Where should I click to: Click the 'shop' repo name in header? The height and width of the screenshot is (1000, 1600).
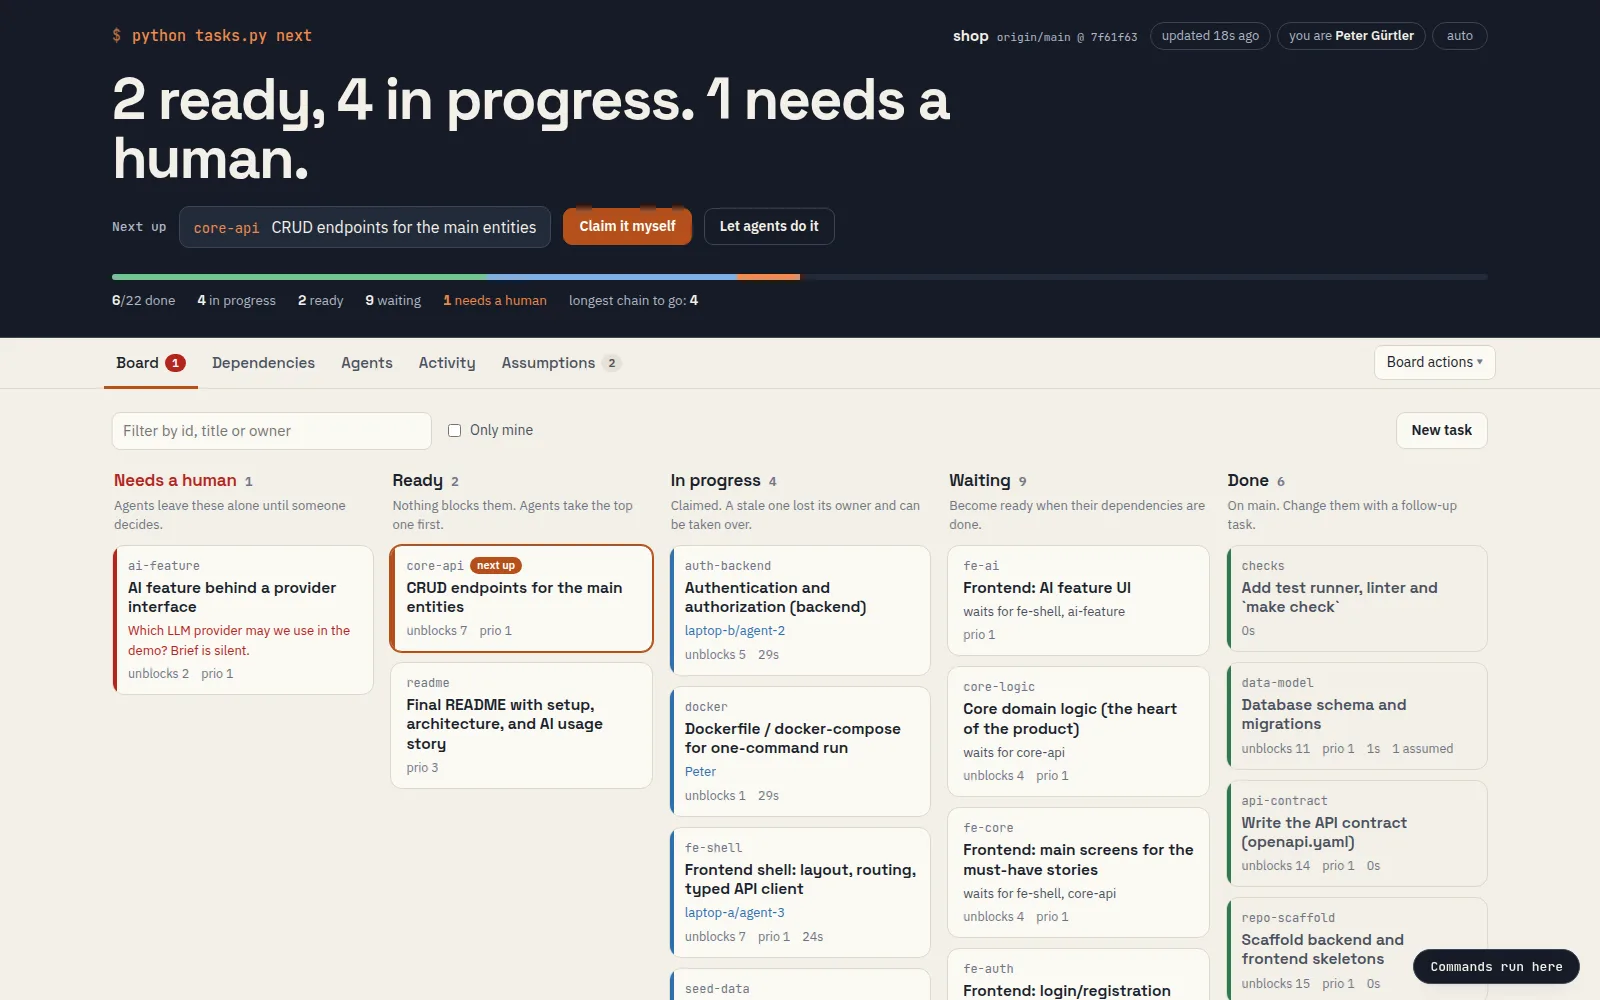(970, 36)
